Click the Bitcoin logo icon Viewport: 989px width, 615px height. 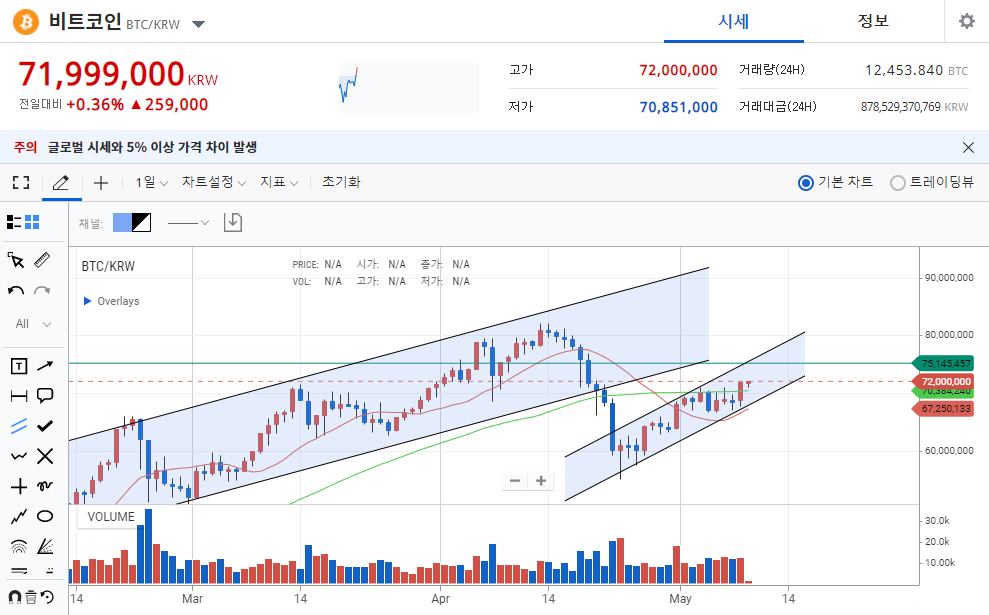point(26,22)
